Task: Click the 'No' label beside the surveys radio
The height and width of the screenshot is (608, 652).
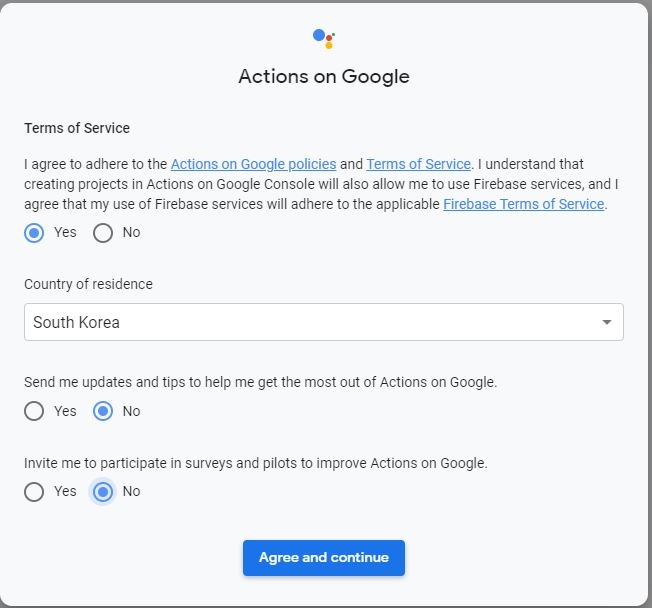Action: coord(131,492)
